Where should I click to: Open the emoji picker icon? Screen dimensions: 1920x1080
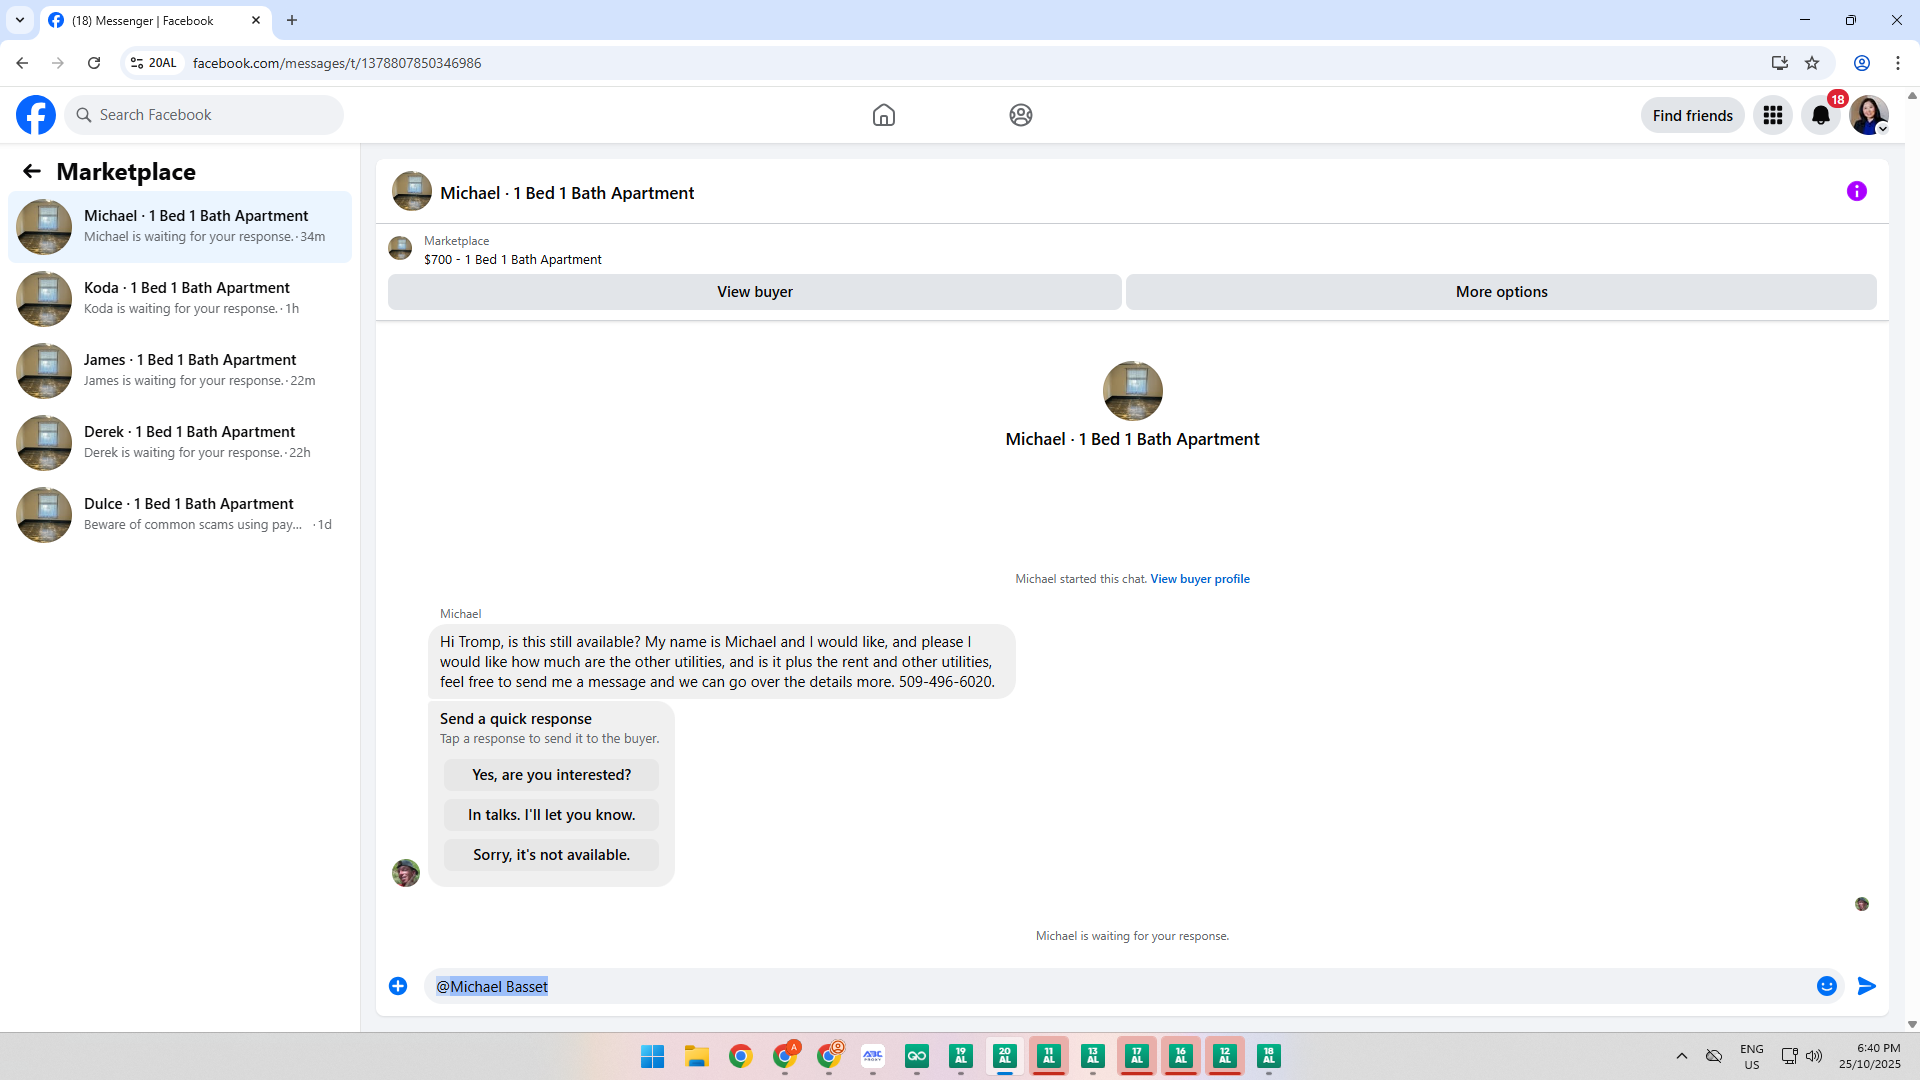click(1826, 986)
